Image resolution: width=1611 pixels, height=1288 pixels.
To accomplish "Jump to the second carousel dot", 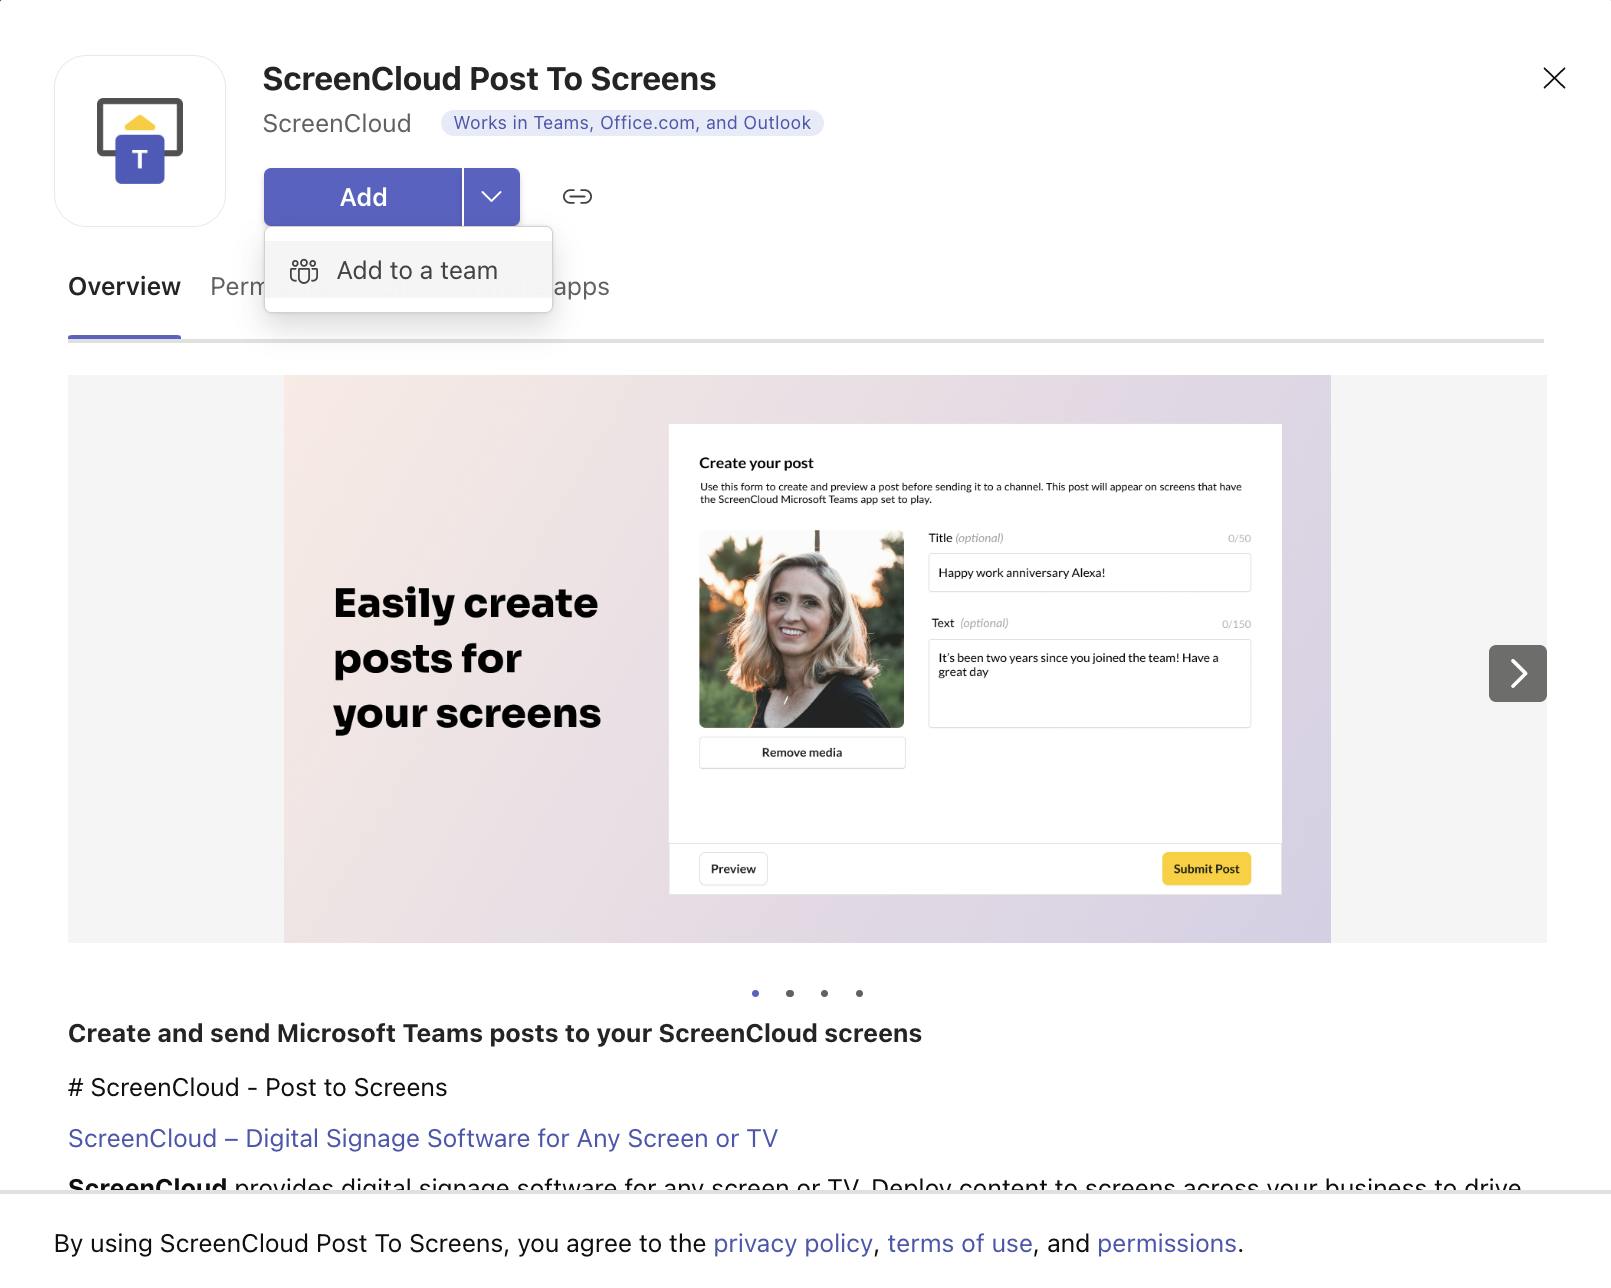I will click(790, 993).
